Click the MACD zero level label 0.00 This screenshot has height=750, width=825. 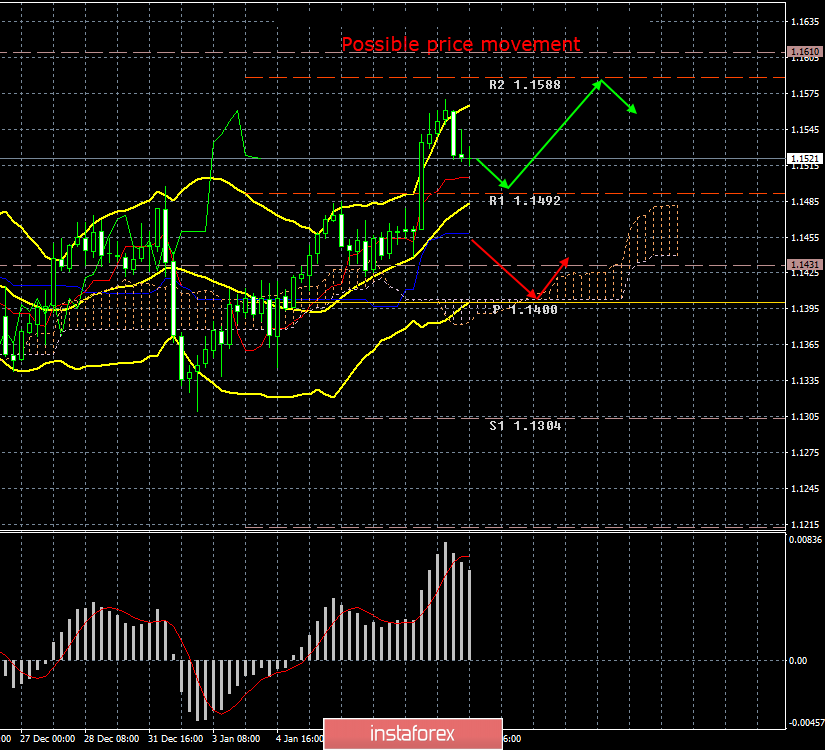point(798,661)
